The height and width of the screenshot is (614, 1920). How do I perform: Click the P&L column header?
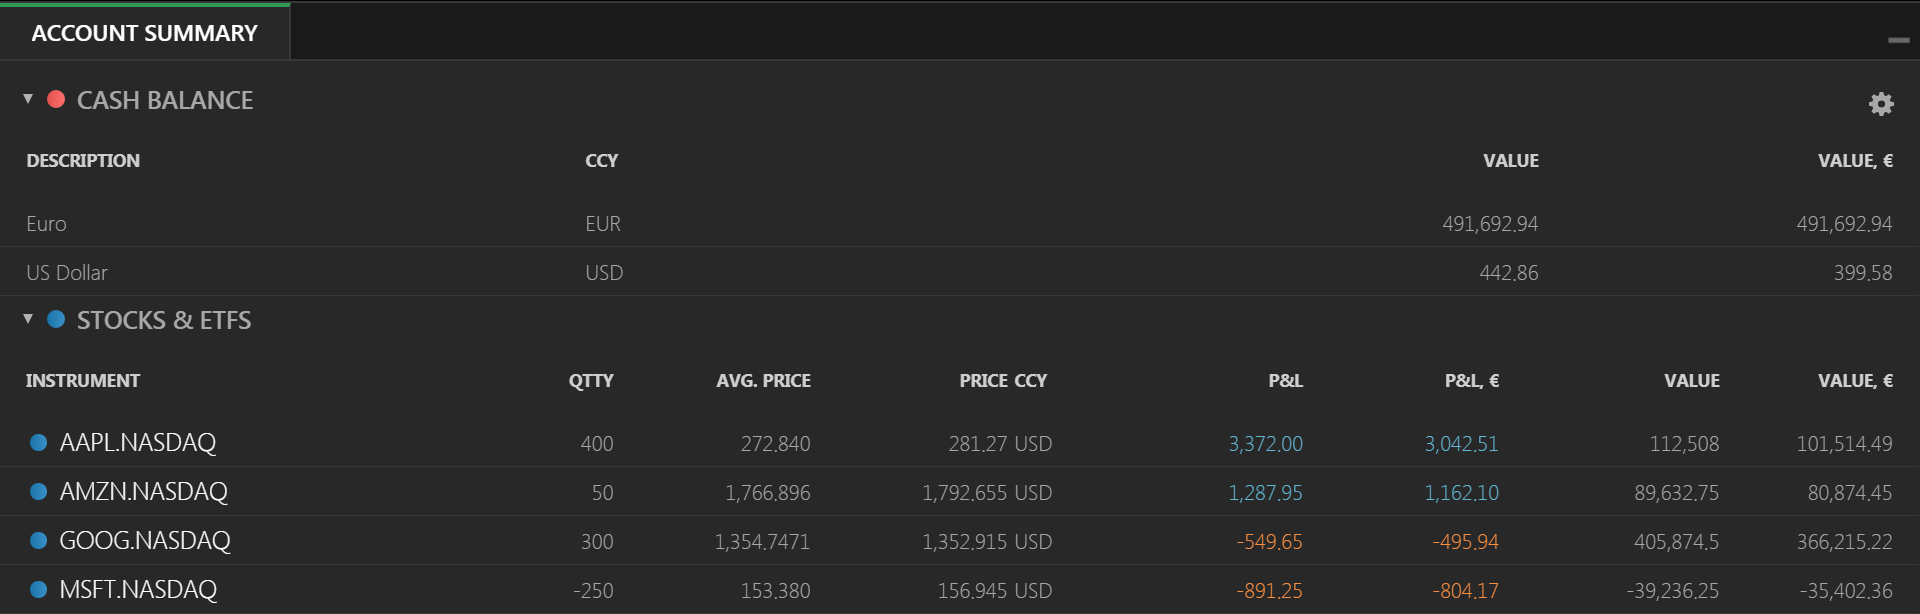tap(1285, 381)
